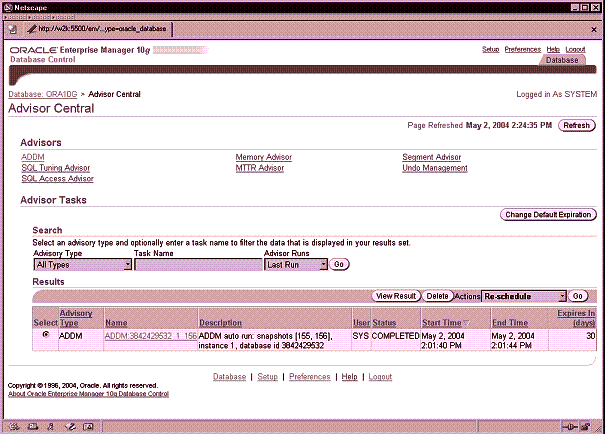Sort by Name column header

click(x=116, y=323)
